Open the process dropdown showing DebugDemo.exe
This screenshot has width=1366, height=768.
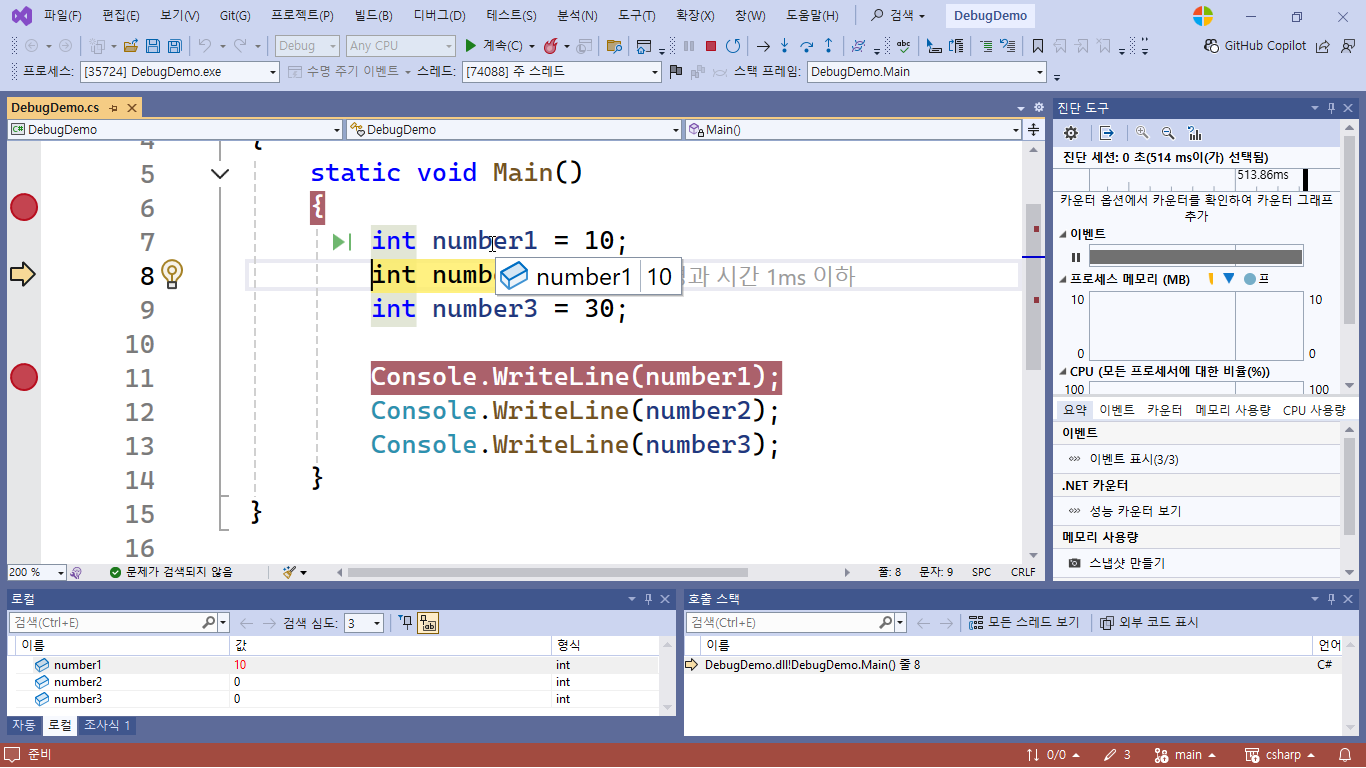pos(180,72)
